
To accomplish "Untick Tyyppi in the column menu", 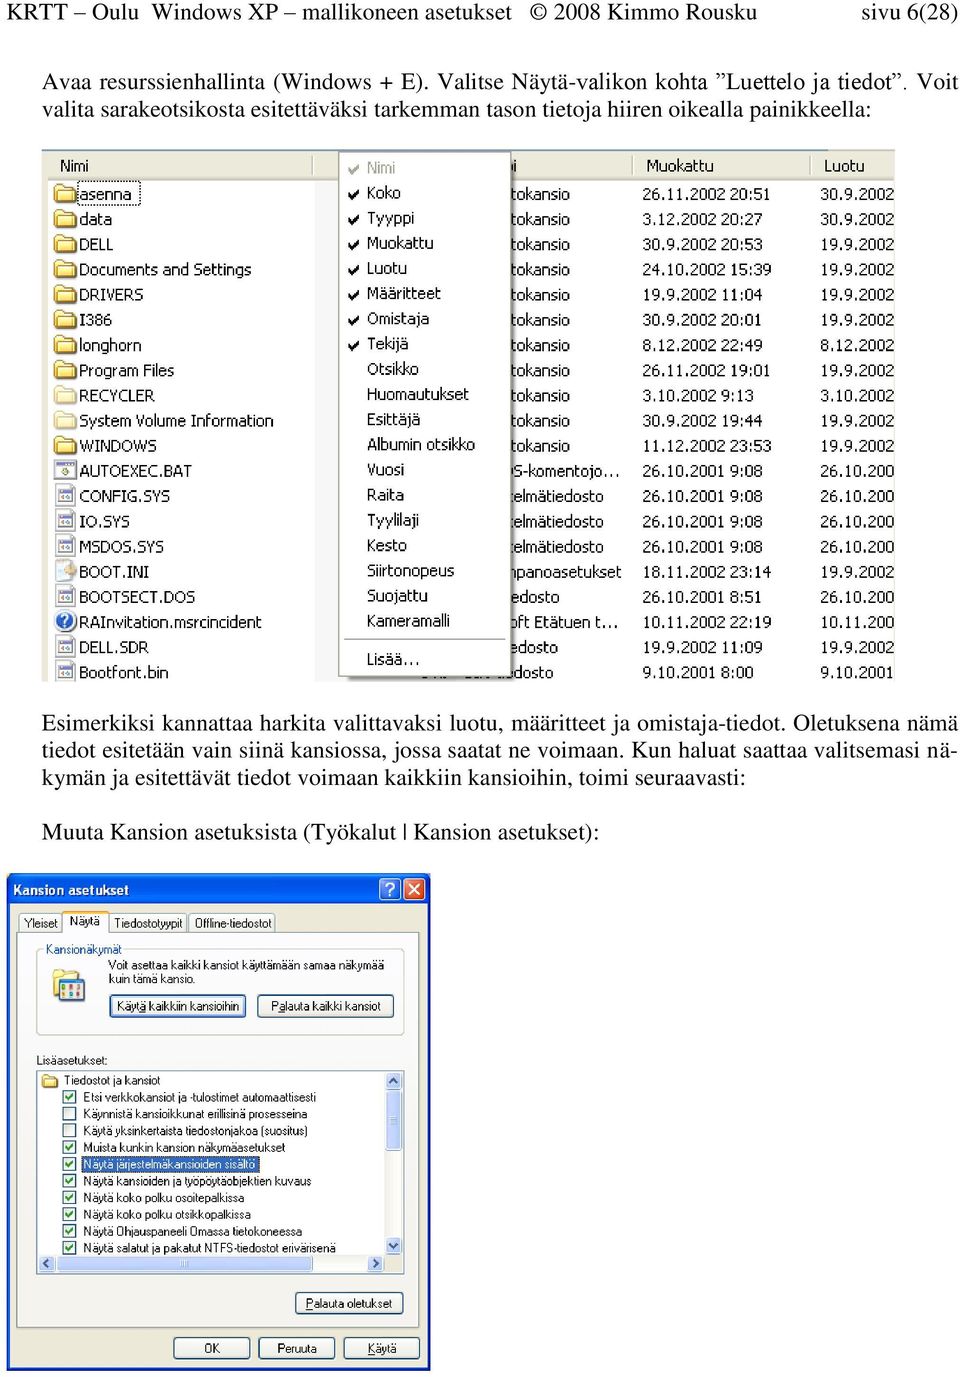I will pyautogui.click(x=425, y=218).
